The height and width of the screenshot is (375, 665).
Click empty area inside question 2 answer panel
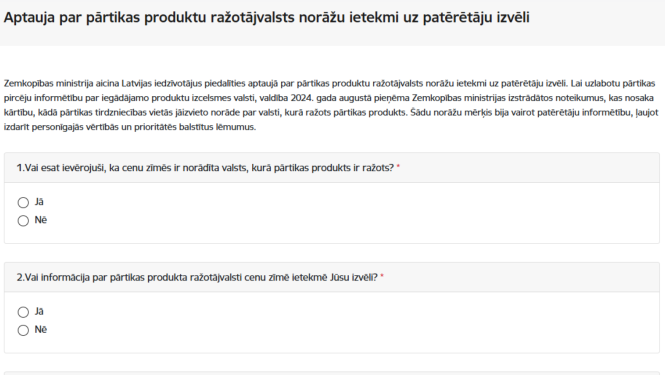point(339,322)
